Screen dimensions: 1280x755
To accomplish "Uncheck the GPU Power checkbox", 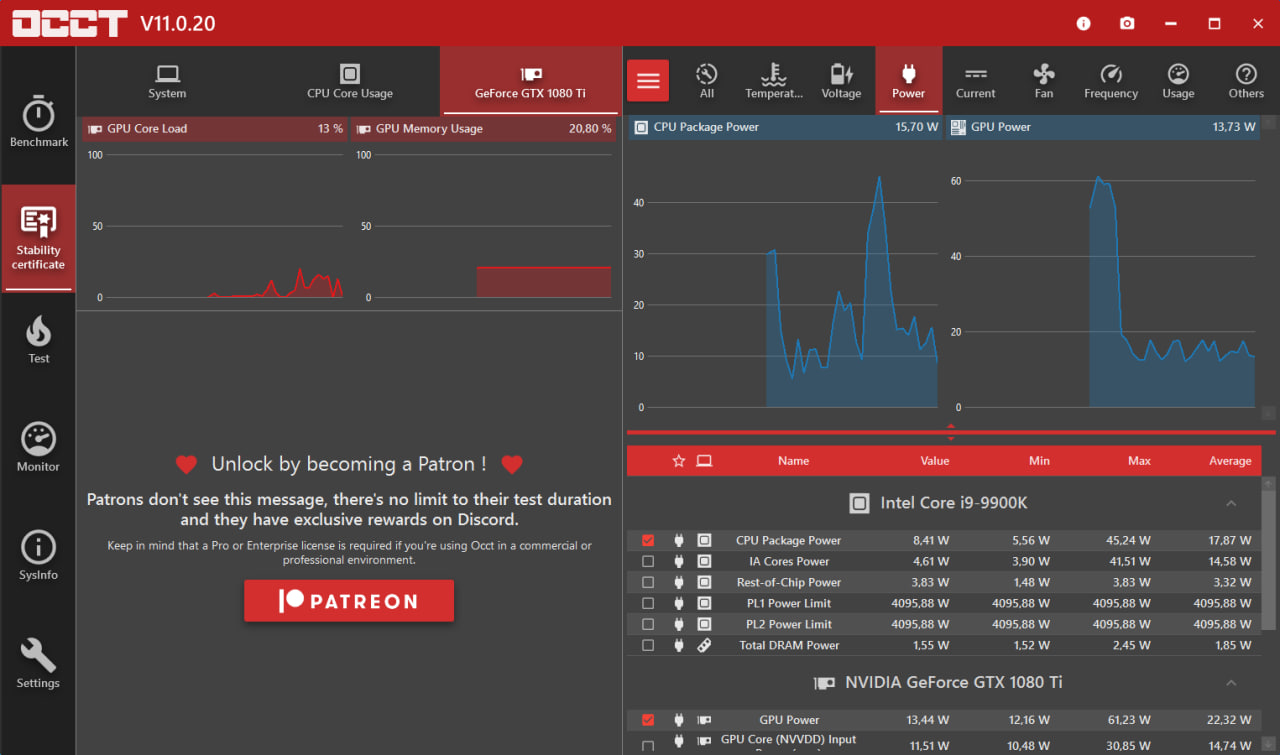I will 648,720.
